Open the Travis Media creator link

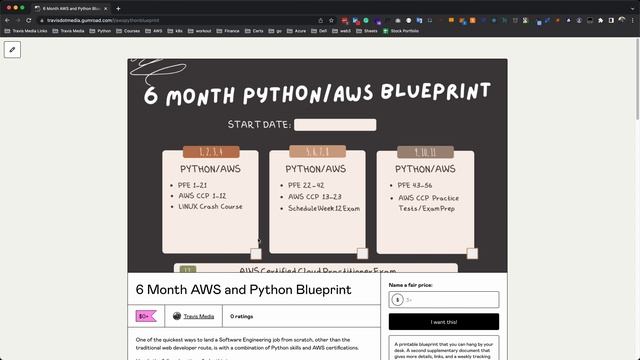pos(199,316)
